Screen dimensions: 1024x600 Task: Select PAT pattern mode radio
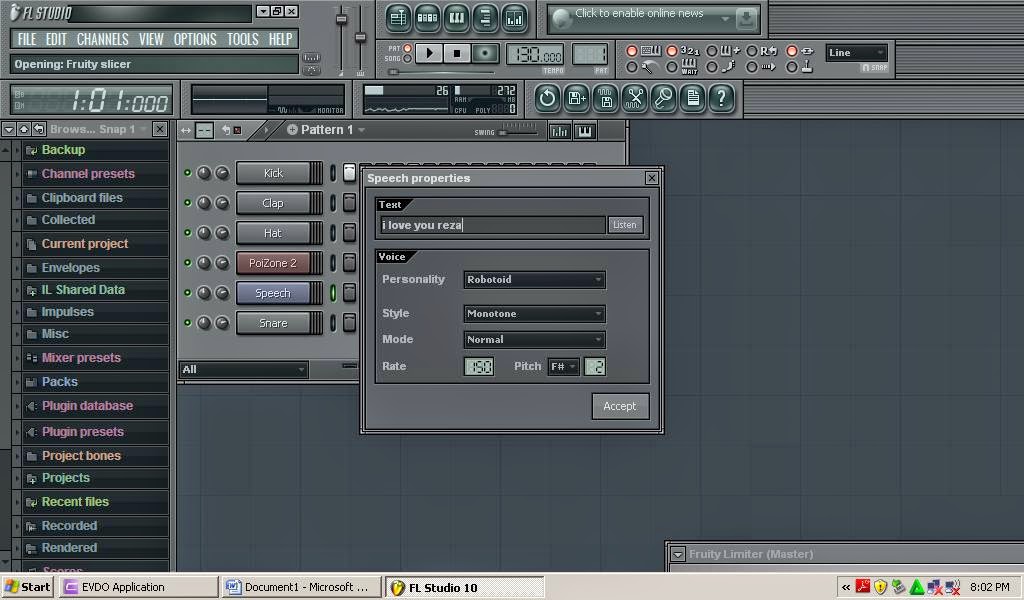(408, 48)
